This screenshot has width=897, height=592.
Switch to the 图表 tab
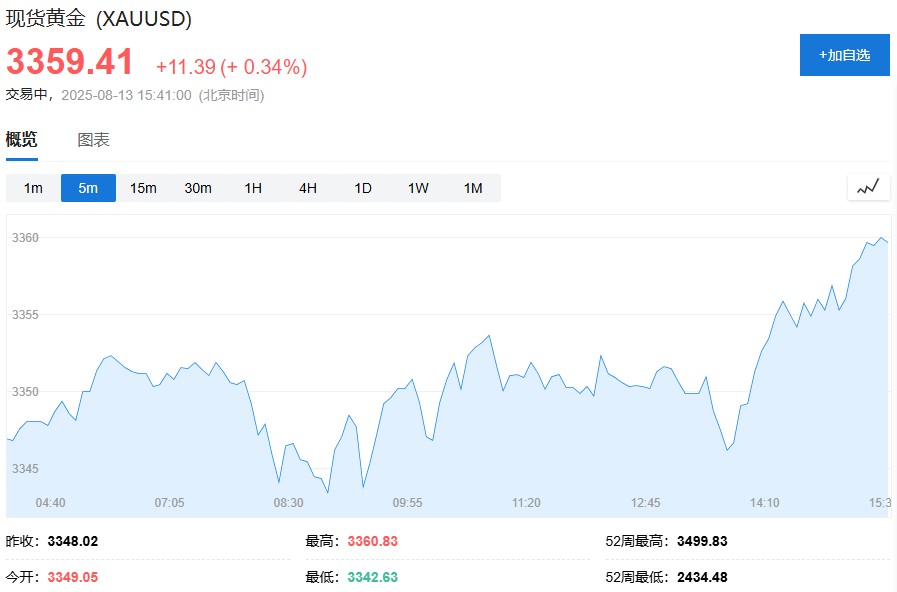pyautogui.click(x=93, y=140)
